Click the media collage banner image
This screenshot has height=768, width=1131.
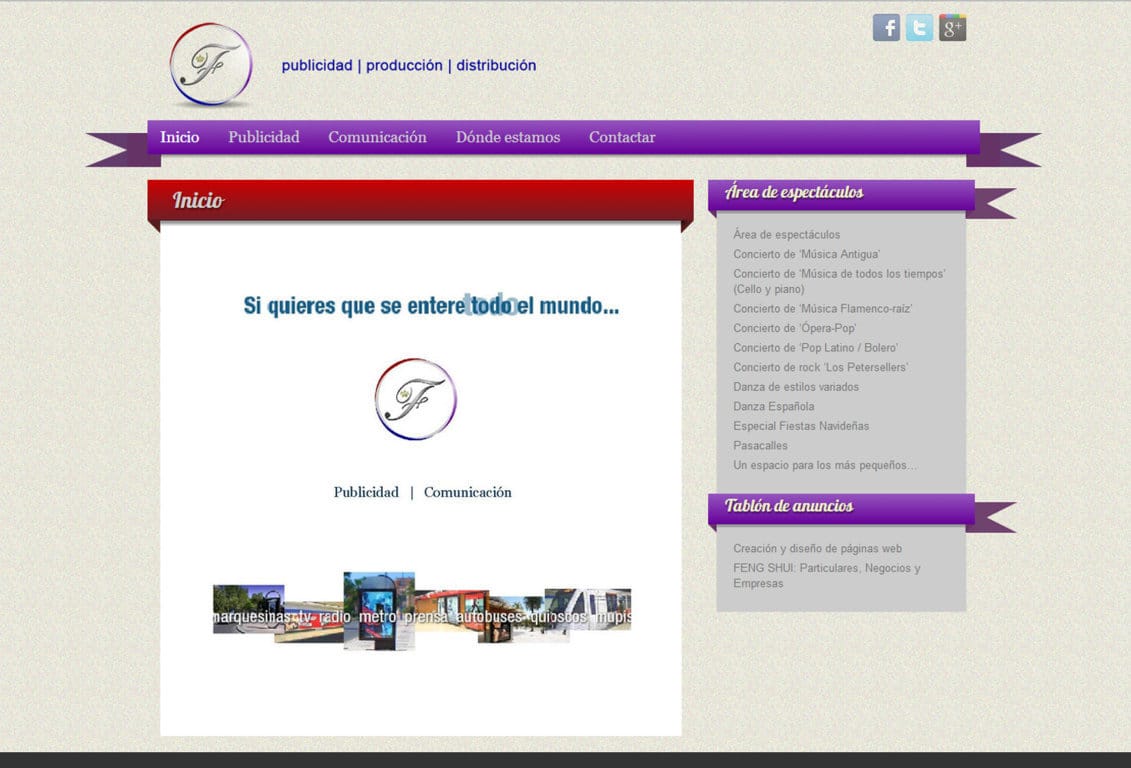[x=422, y=611]
